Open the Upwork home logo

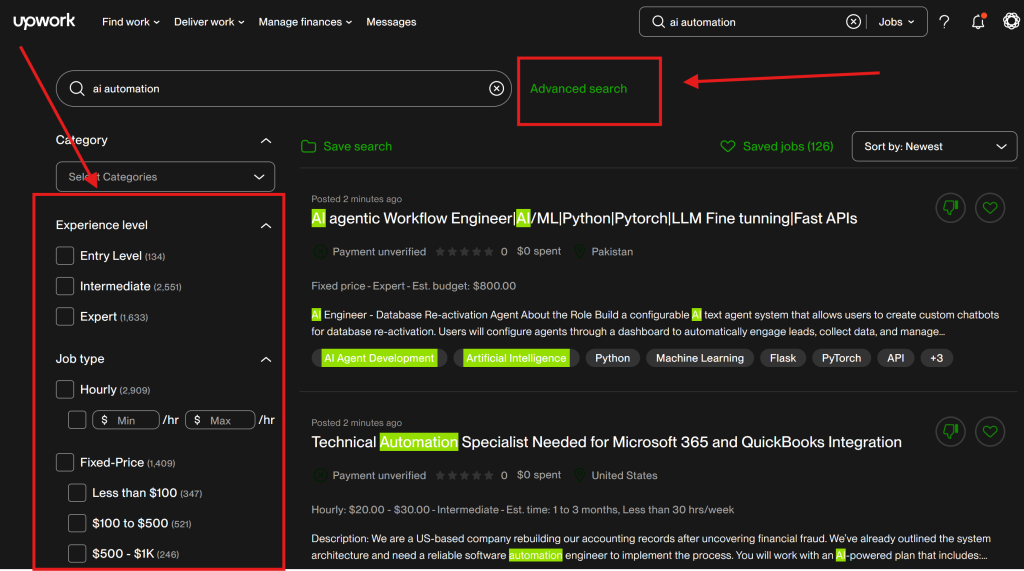pyautogui.click(x=44, y=22)
